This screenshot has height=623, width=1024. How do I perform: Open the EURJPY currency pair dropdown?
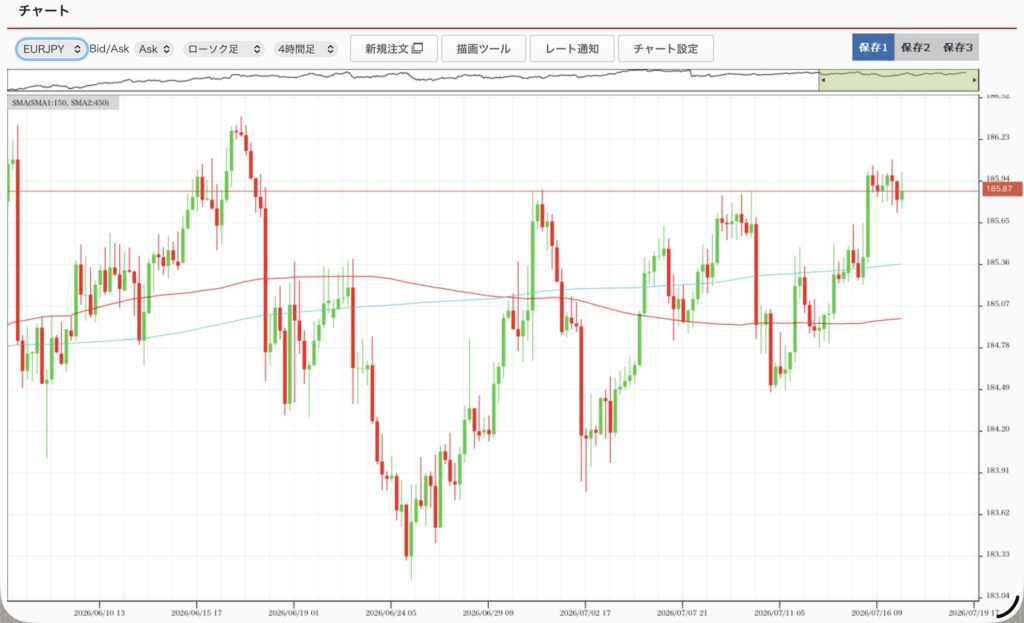[52, 49]
